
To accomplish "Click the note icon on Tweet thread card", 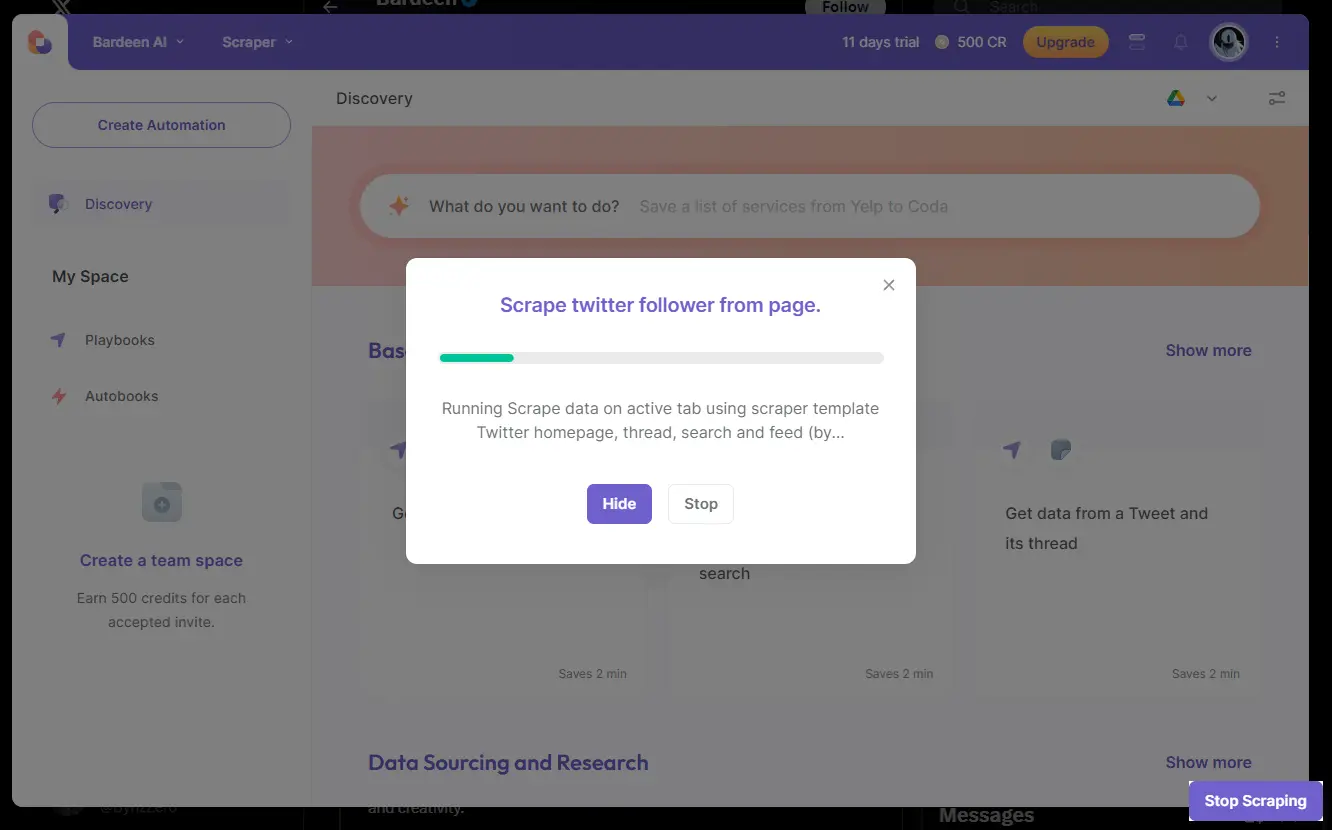I will pyautogui.click(x=1061, y=450).
